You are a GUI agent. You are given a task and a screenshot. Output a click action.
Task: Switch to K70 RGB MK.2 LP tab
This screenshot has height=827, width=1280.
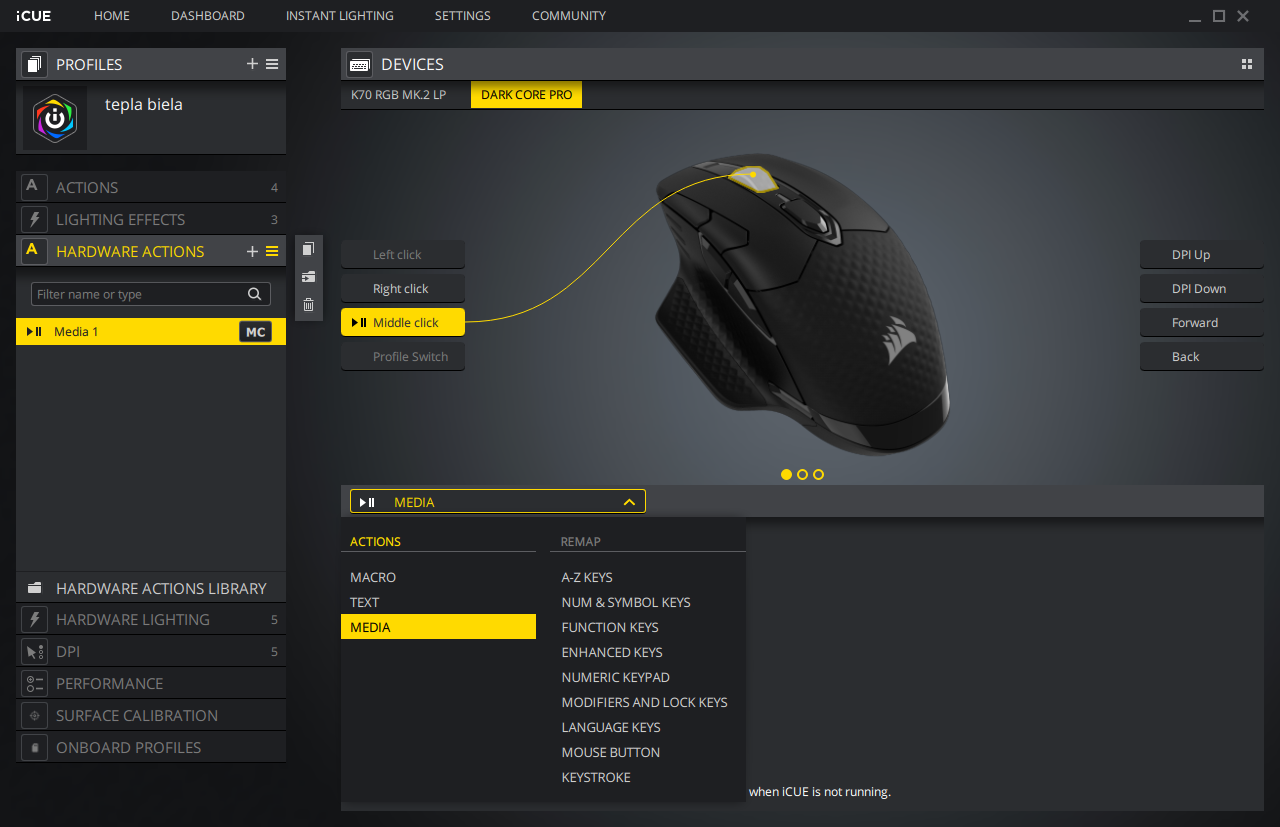pyautogui.click(x=398, y=95)
